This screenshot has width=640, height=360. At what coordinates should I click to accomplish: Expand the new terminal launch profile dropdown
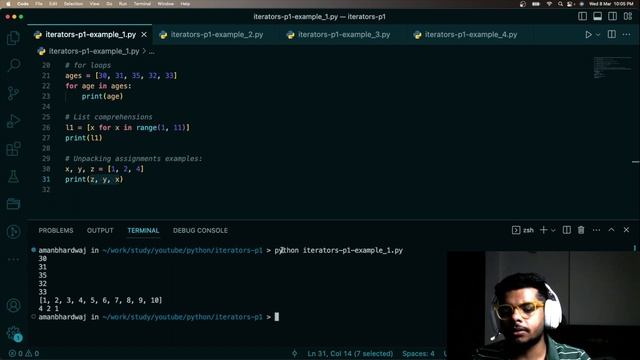553,231
